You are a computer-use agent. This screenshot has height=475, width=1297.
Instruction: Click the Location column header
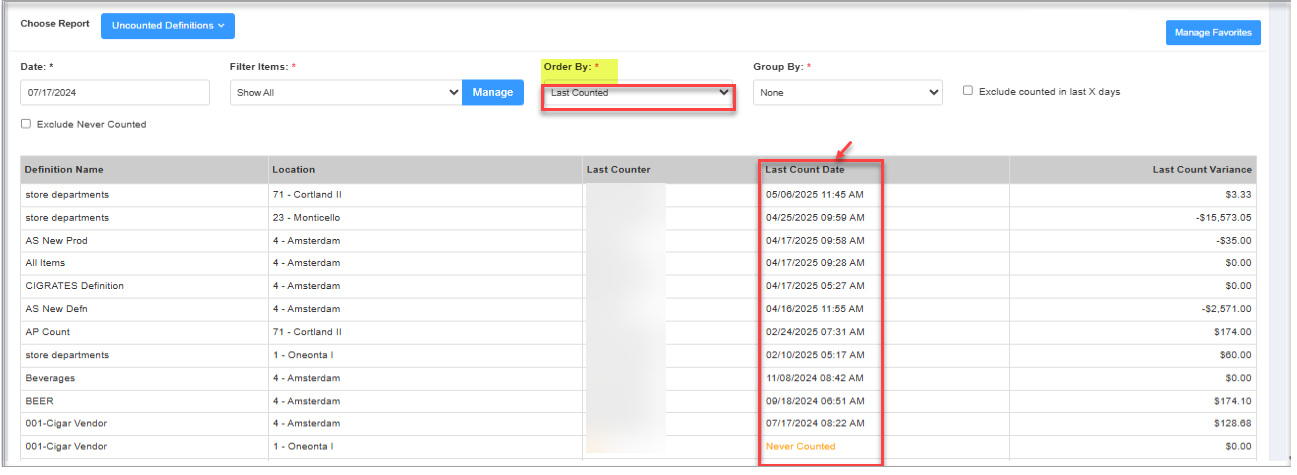pyautogui.click(x=293, y=170)
